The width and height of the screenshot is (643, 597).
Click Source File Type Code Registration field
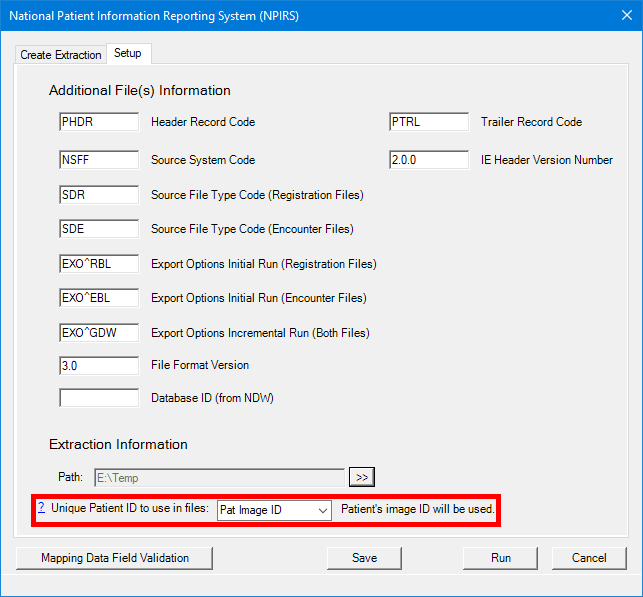tap(98, 195)
